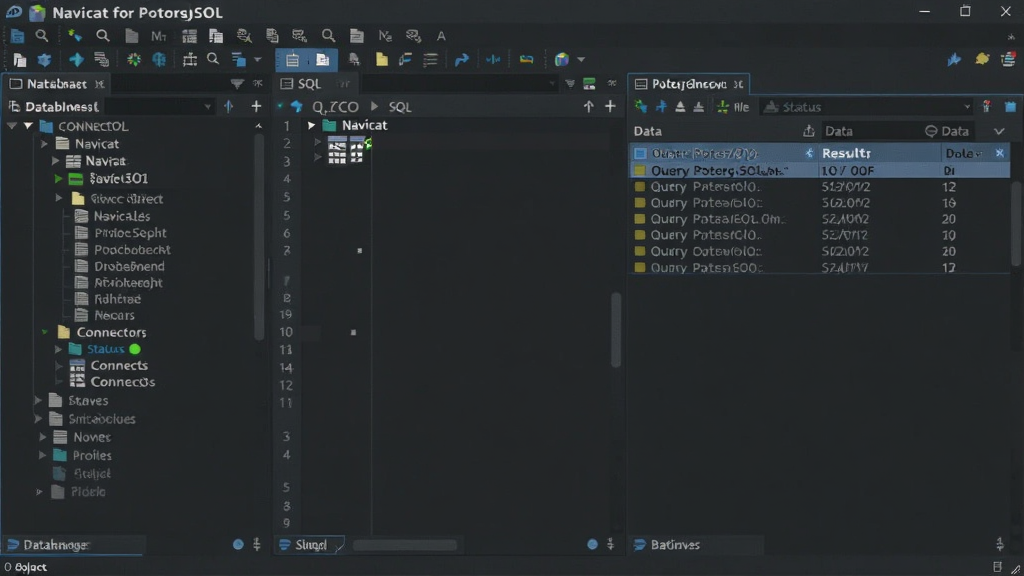Click the structure diagram toolbar icon

click(x=189, y=60)
